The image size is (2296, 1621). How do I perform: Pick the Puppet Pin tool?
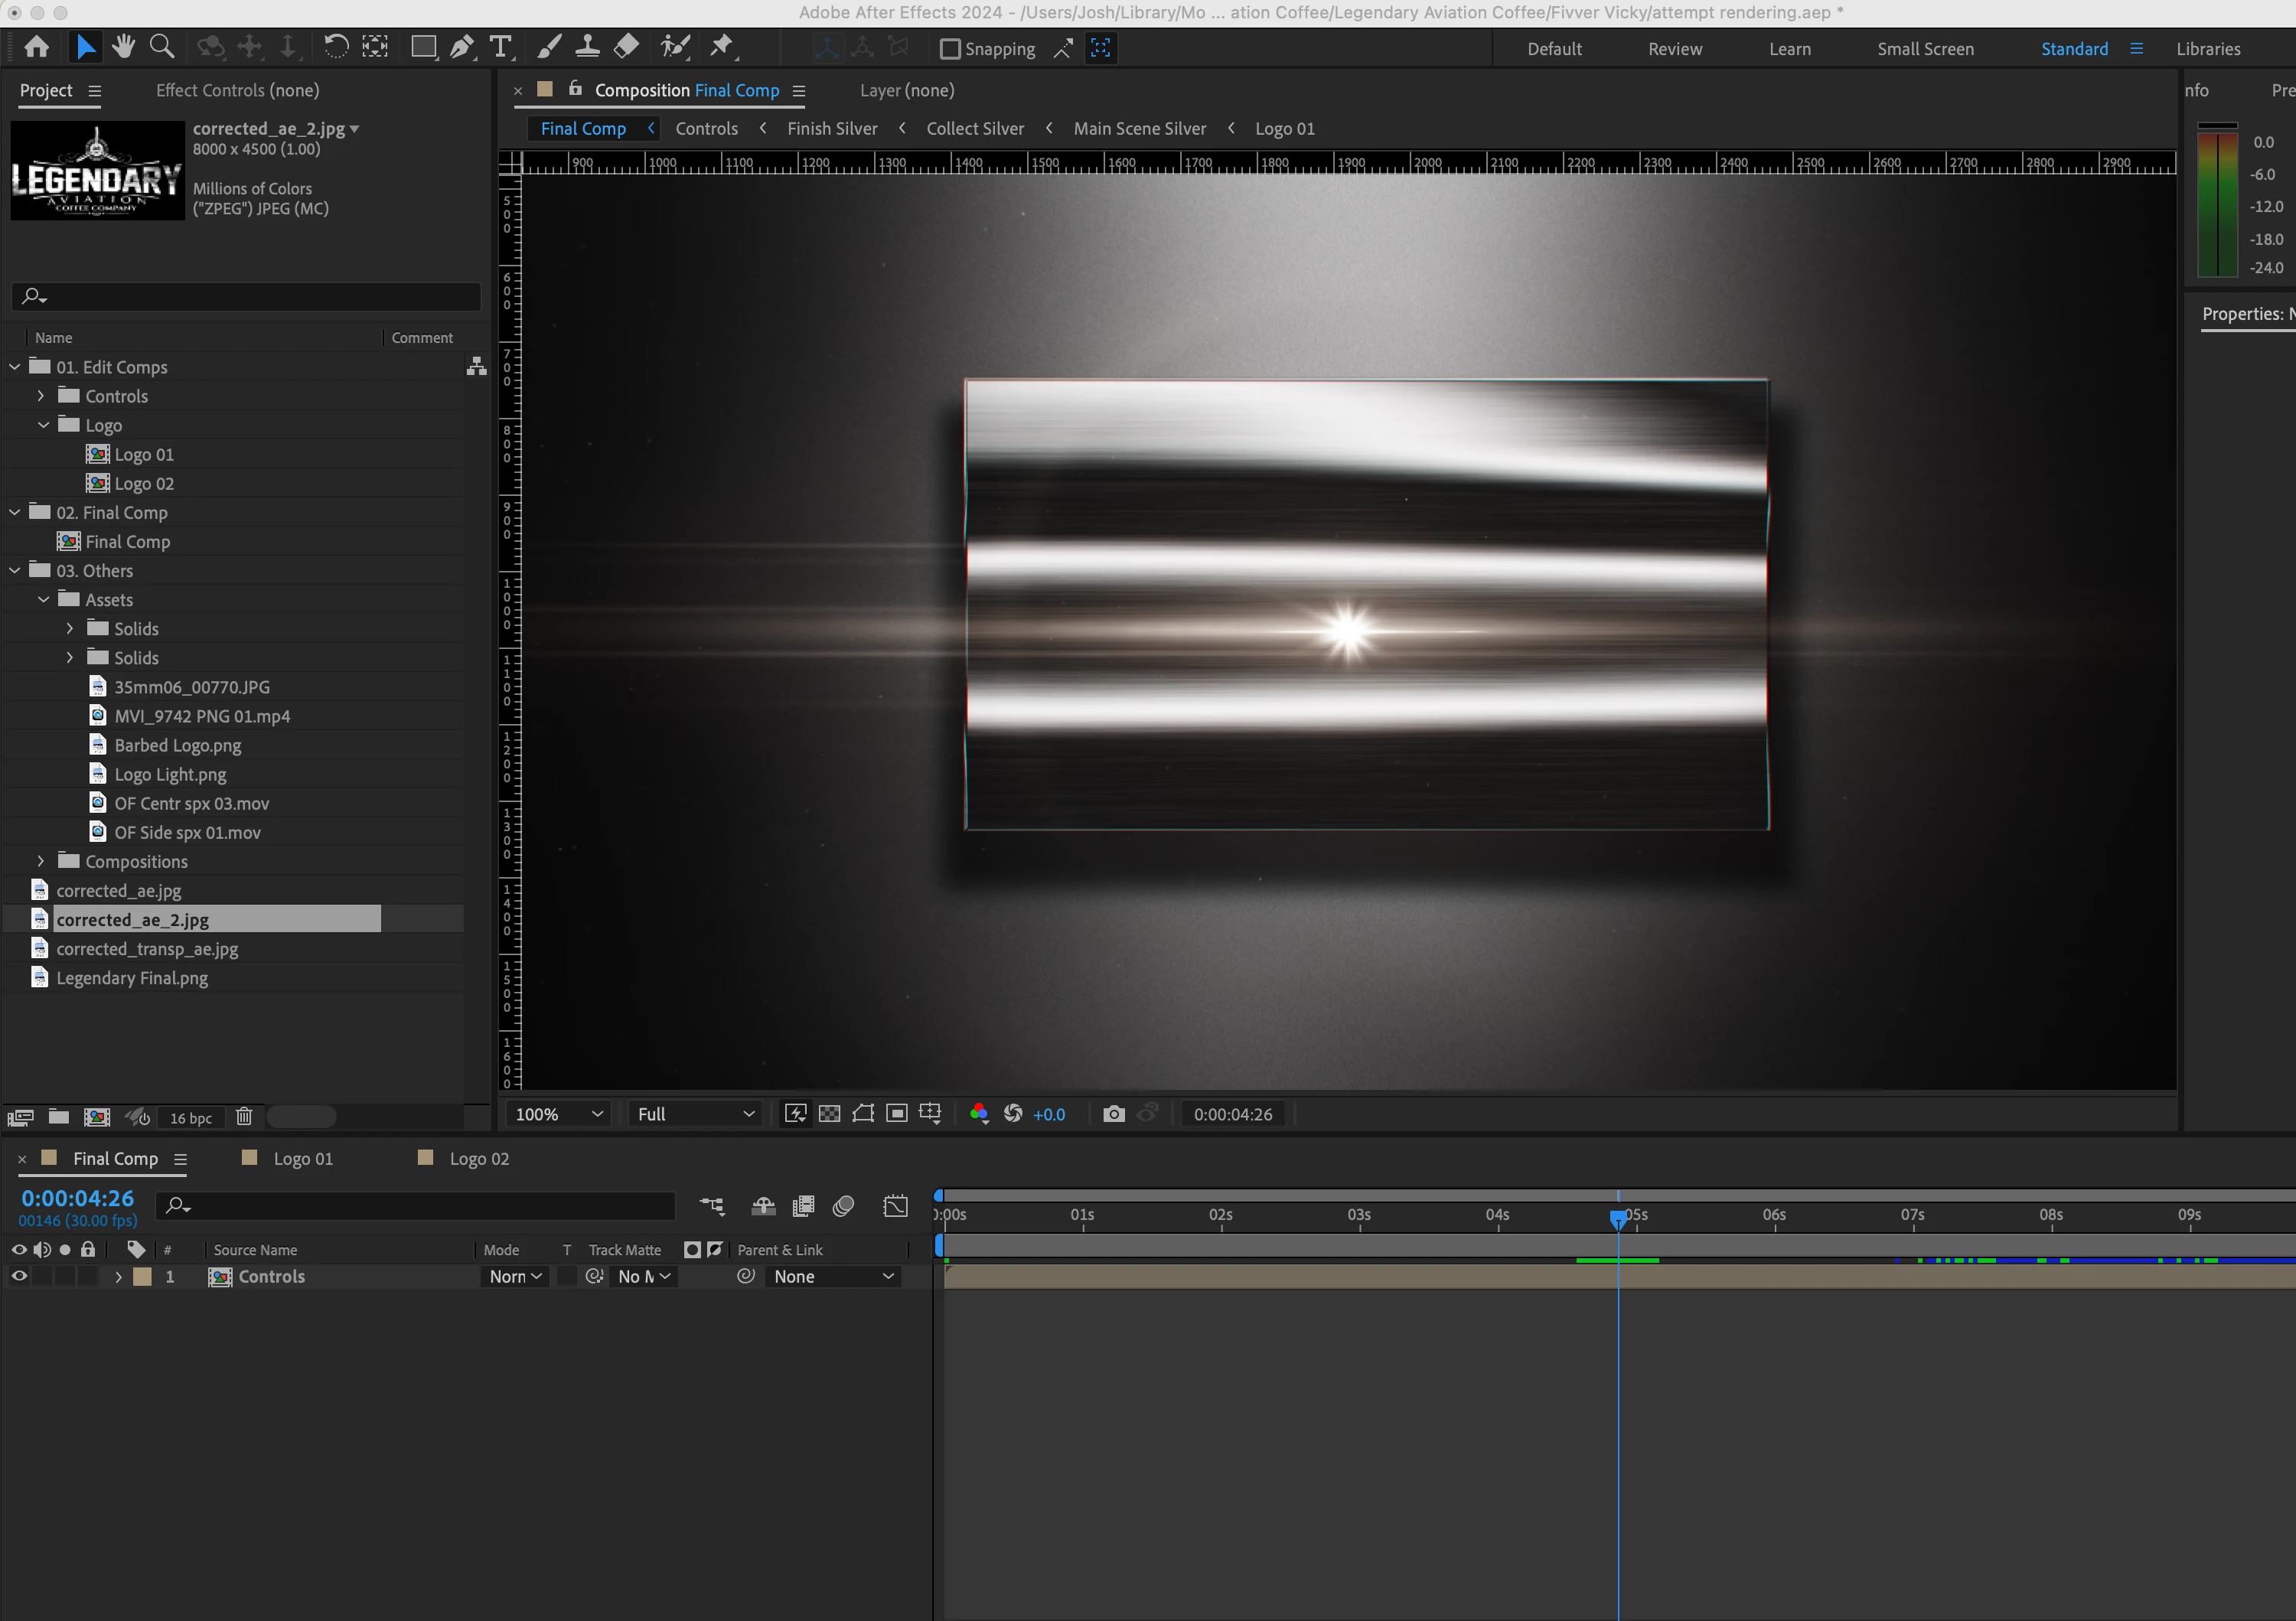pos(722,47)
